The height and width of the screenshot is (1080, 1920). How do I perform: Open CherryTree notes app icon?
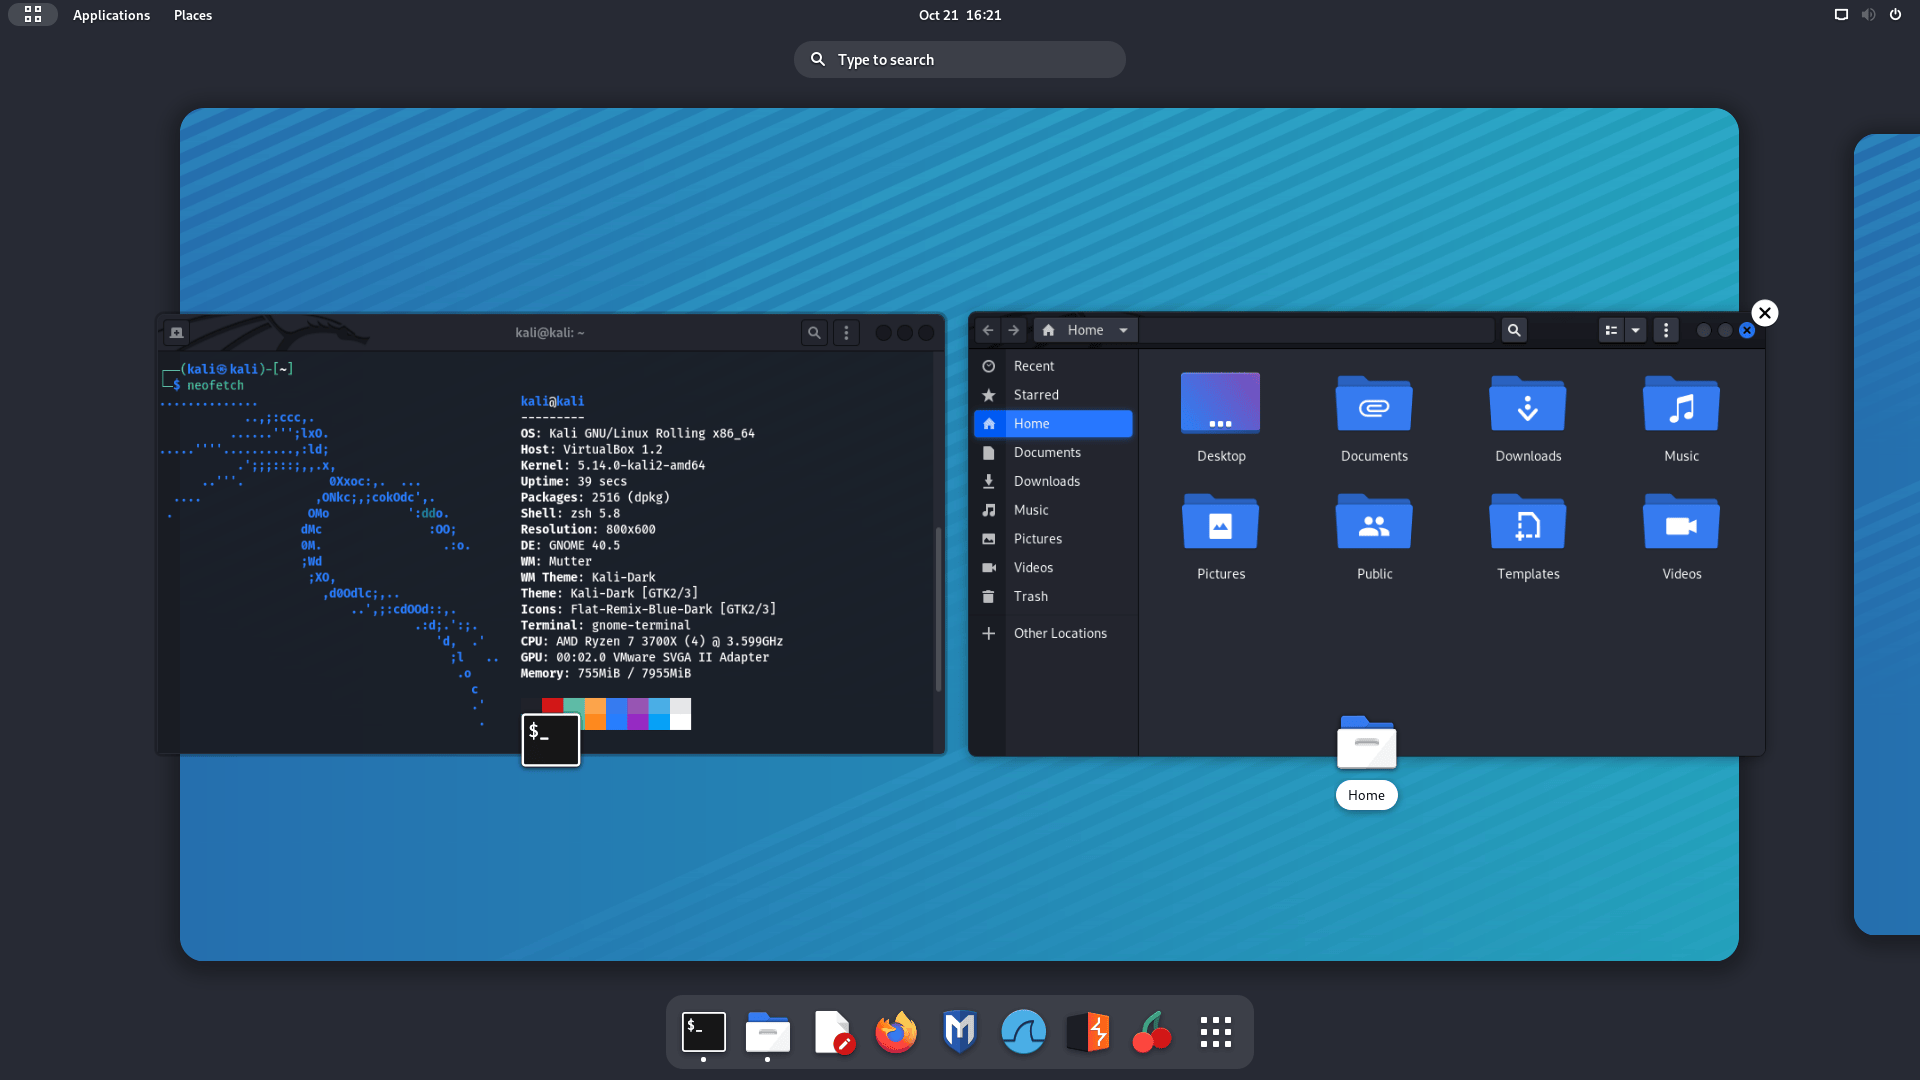[x=1152, y=1032]
